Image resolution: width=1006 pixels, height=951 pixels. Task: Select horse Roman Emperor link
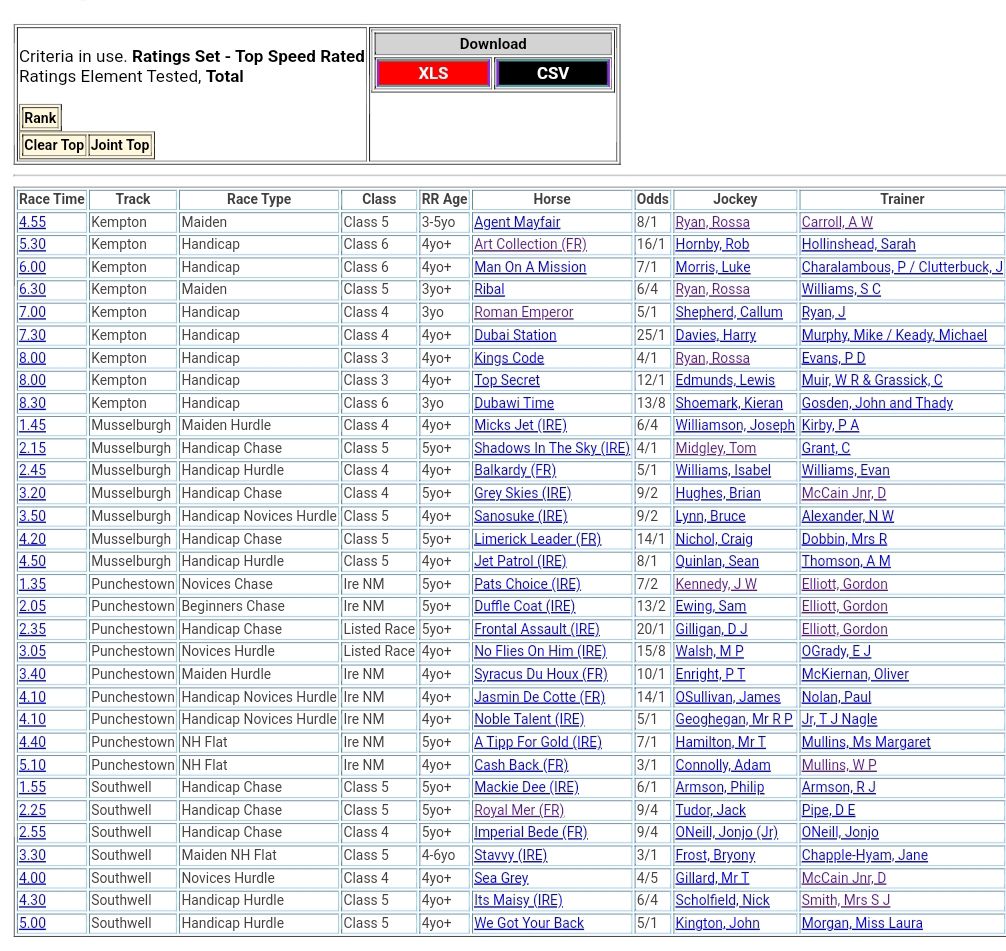(523, 313)
